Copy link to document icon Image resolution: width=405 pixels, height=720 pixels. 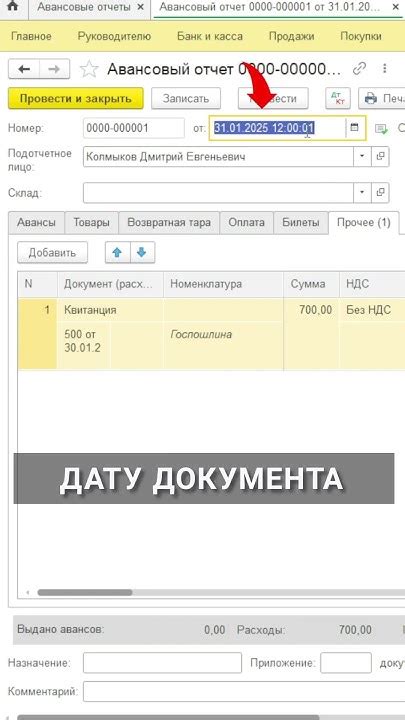click(x=360, y=69)
